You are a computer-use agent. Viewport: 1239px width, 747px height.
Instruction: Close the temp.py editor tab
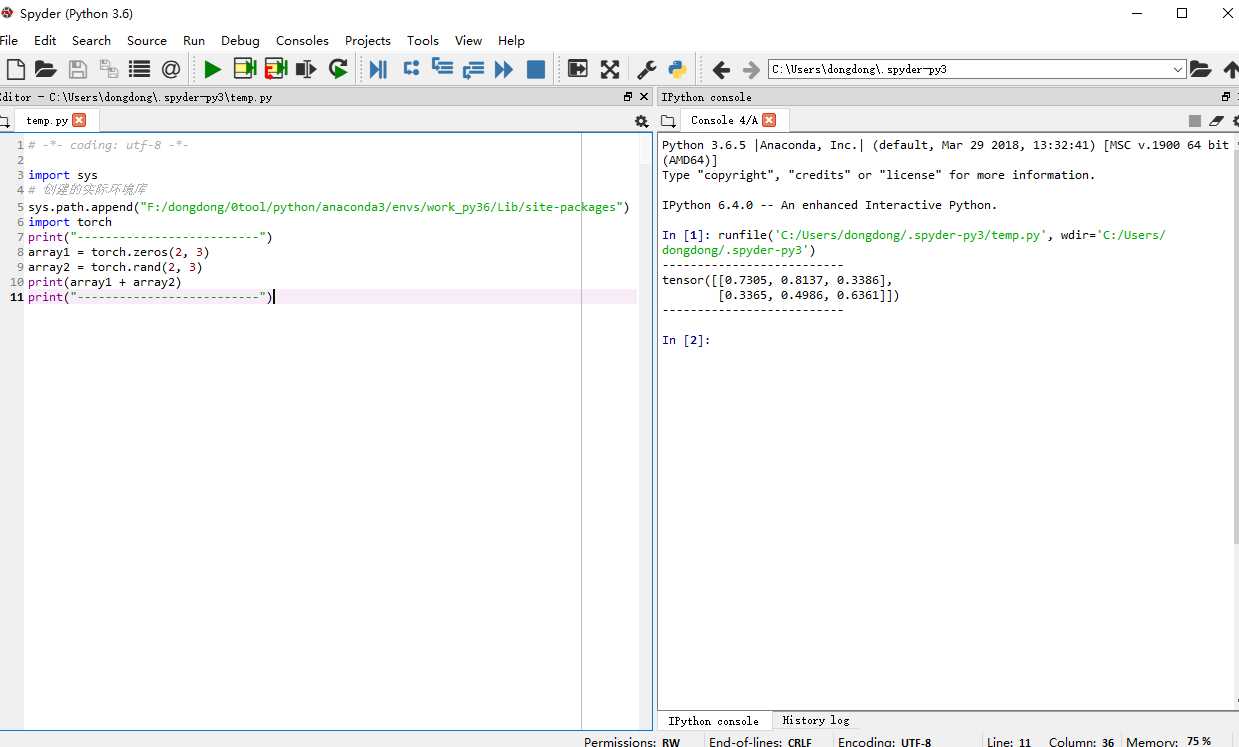tap(79, 120)
